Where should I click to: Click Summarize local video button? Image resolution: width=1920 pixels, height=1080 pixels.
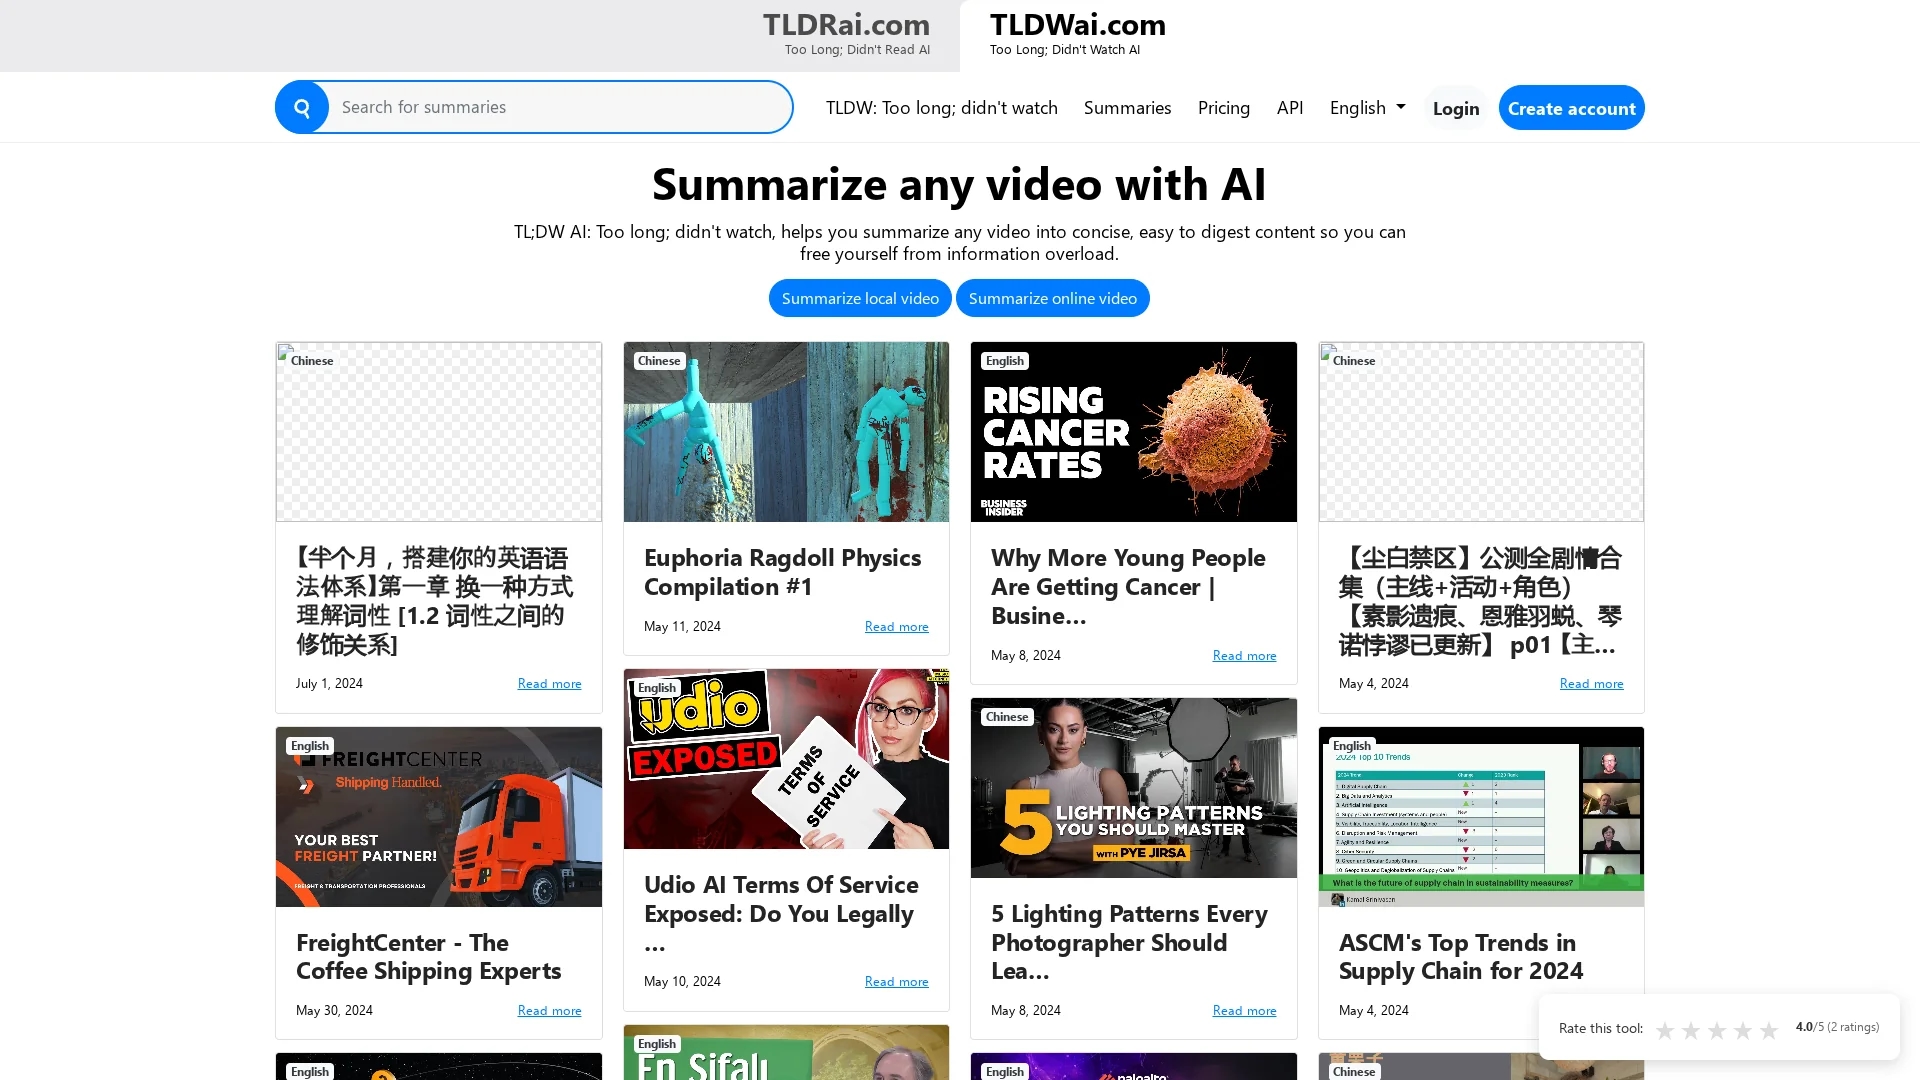pyautogui.click(x=860, y=298)
